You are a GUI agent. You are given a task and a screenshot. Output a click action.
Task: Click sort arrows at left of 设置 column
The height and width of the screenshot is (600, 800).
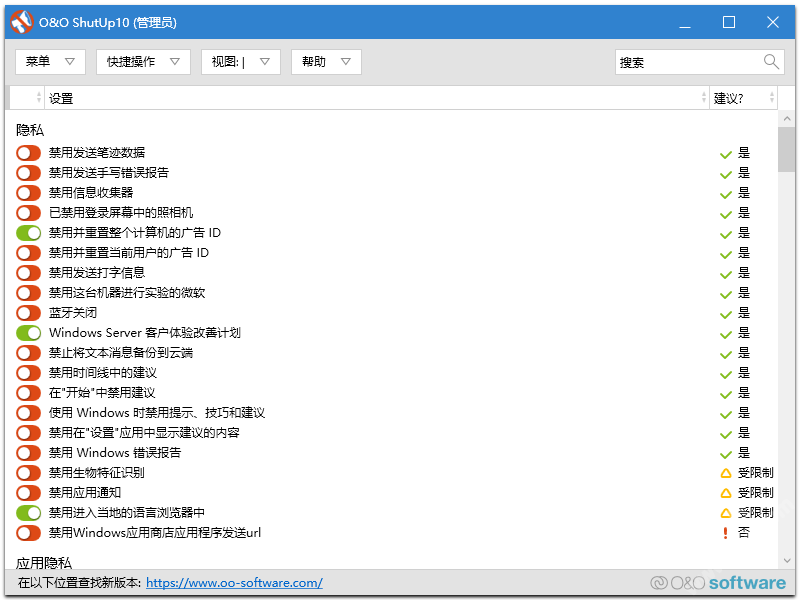tap(39, 97)
